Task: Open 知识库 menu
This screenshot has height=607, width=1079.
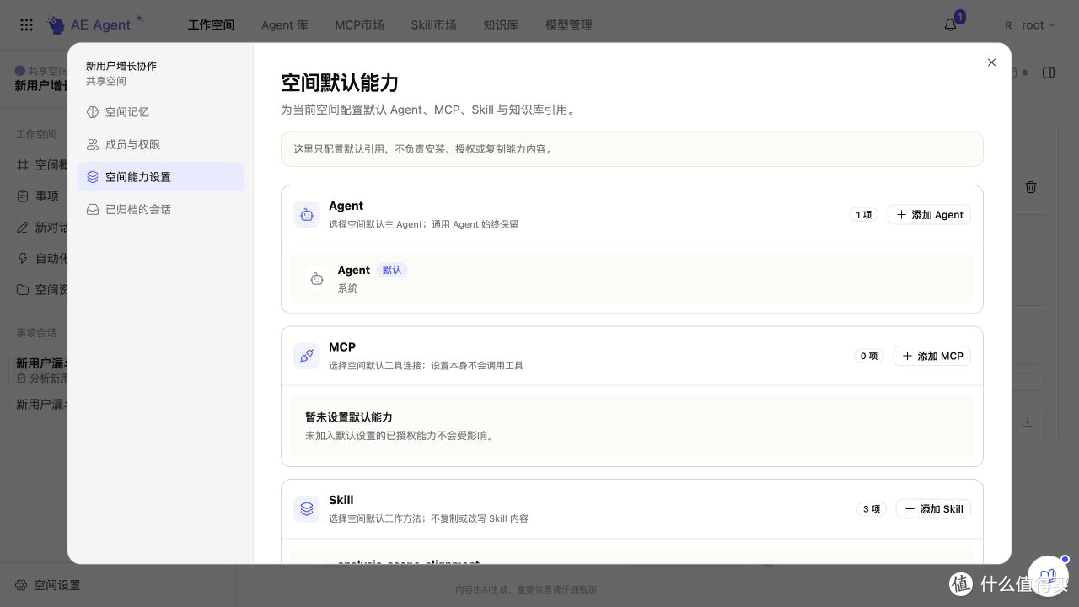Action: [x=501, y=25]
